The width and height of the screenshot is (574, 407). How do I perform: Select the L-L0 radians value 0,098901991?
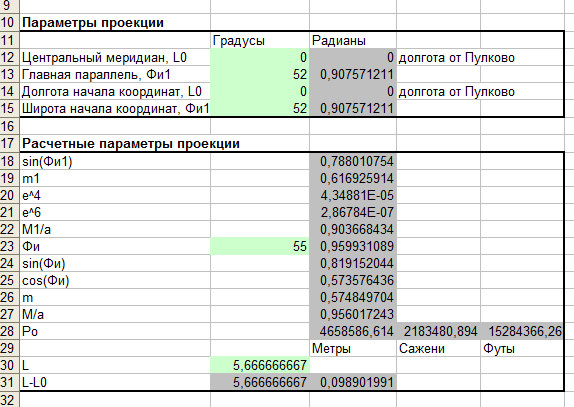[x=353, y=382]
